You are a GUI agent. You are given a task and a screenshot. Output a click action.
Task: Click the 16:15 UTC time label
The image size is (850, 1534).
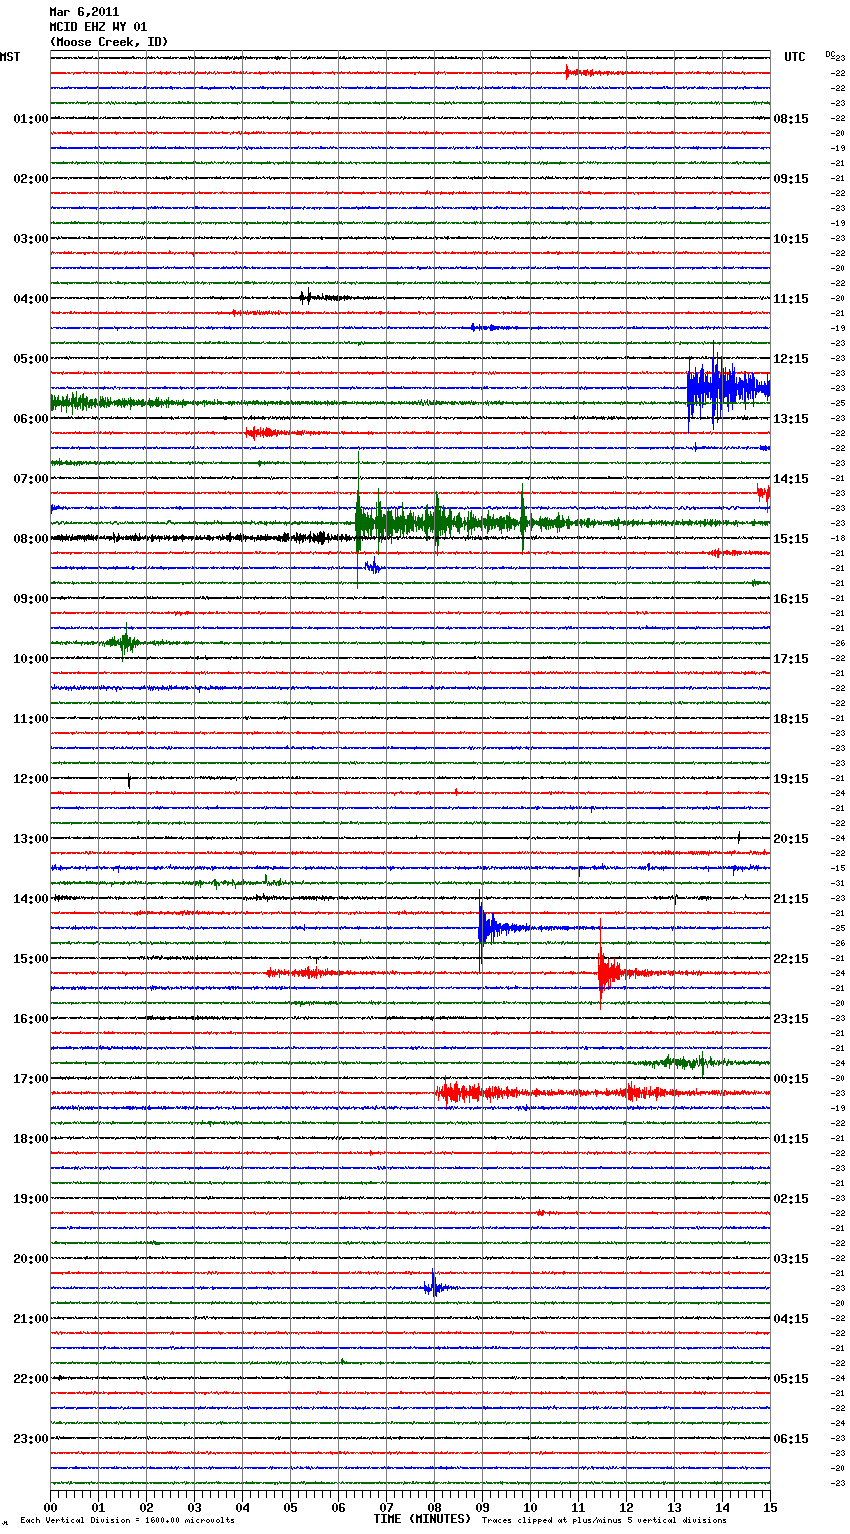791,599
